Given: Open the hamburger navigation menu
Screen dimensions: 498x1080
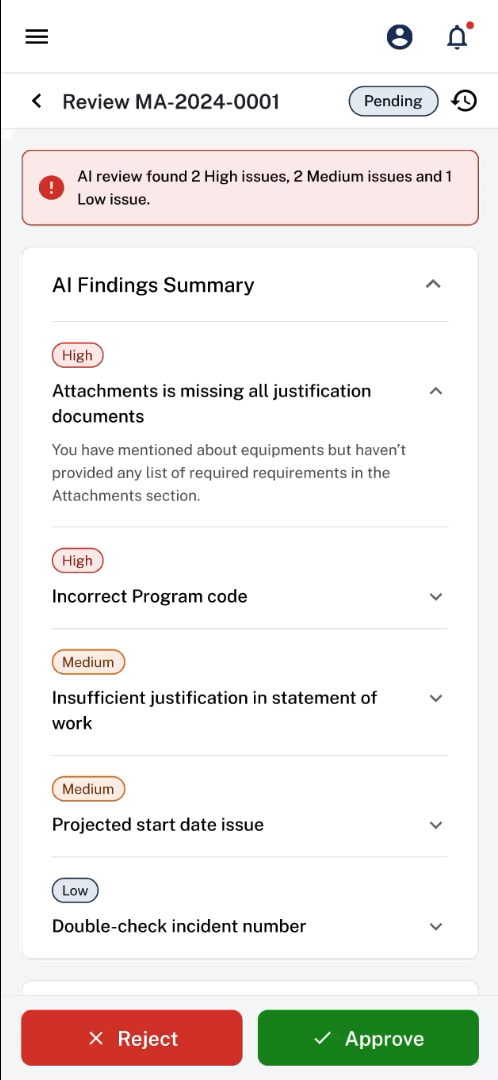Looking at the screenshot, I should tap(37, 37).
